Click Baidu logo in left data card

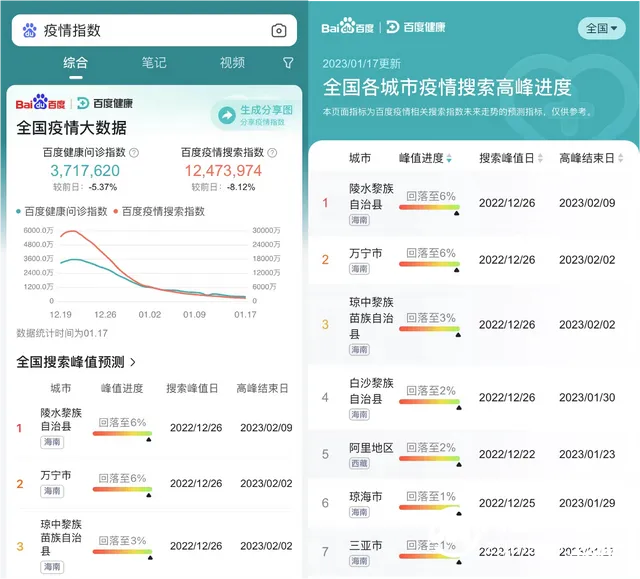pos(40,102)
